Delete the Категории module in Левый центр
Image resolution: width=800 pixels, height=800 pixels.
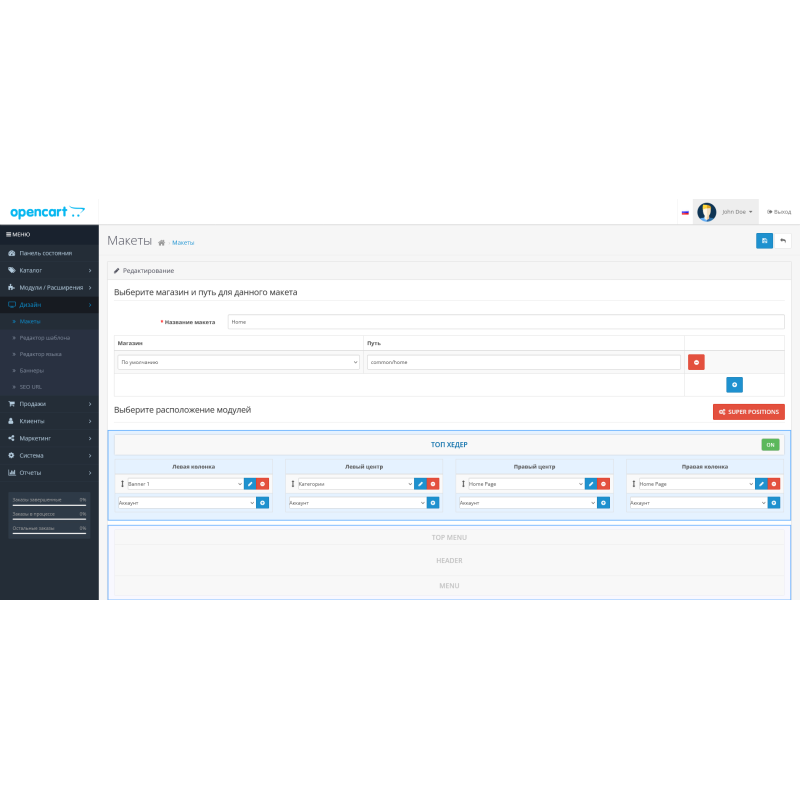pos(433,484)
